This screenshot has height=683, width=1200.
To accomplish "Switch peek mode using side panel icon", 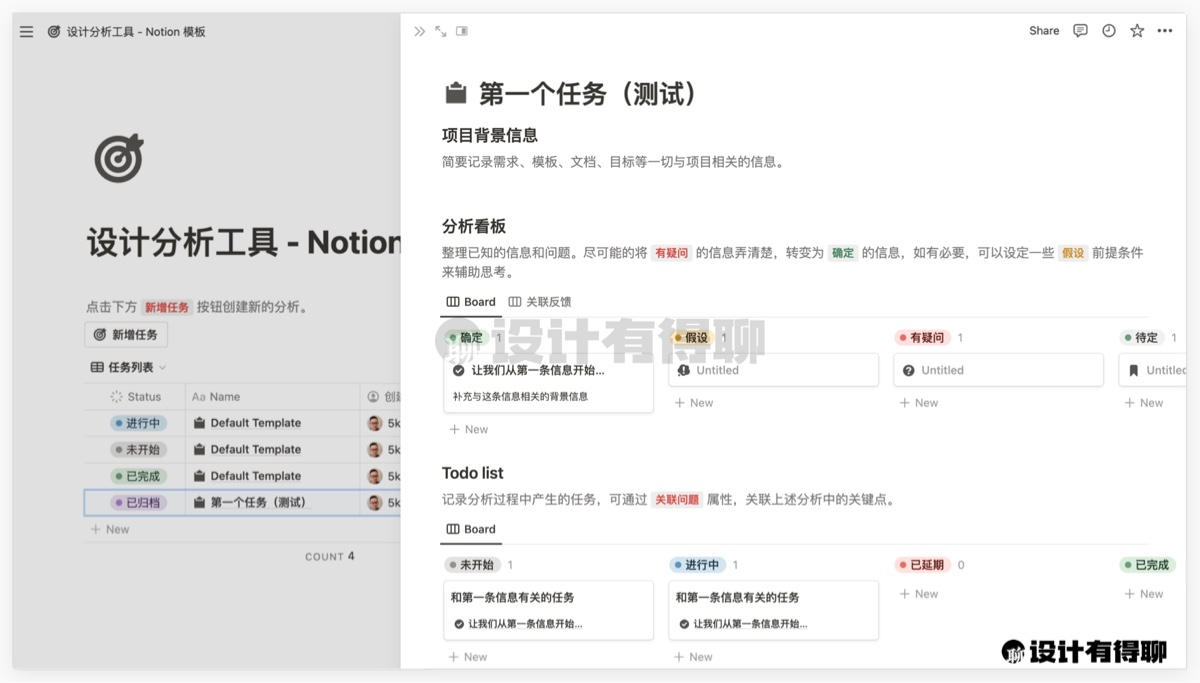I will pos(462,31).
